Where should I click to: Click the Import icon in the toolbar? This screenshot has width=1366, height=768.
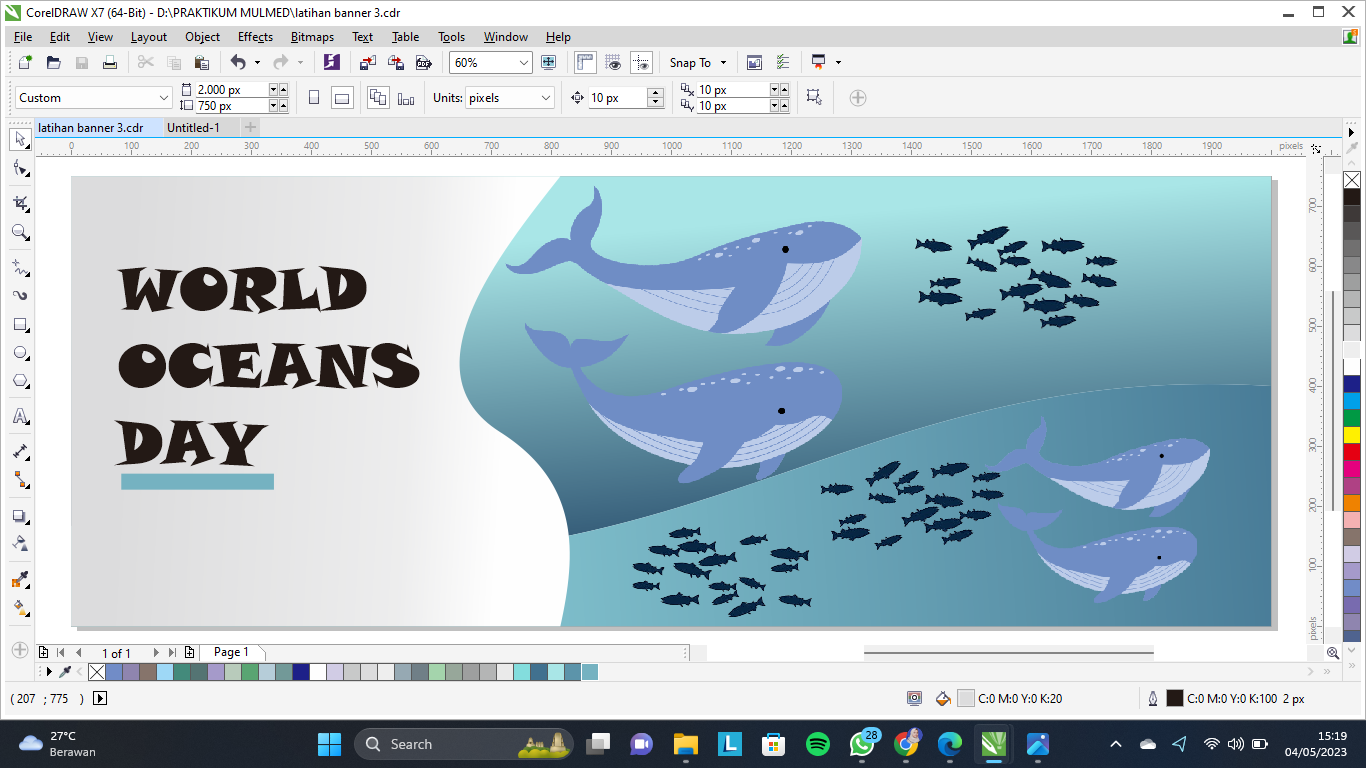tap(367, 63)
